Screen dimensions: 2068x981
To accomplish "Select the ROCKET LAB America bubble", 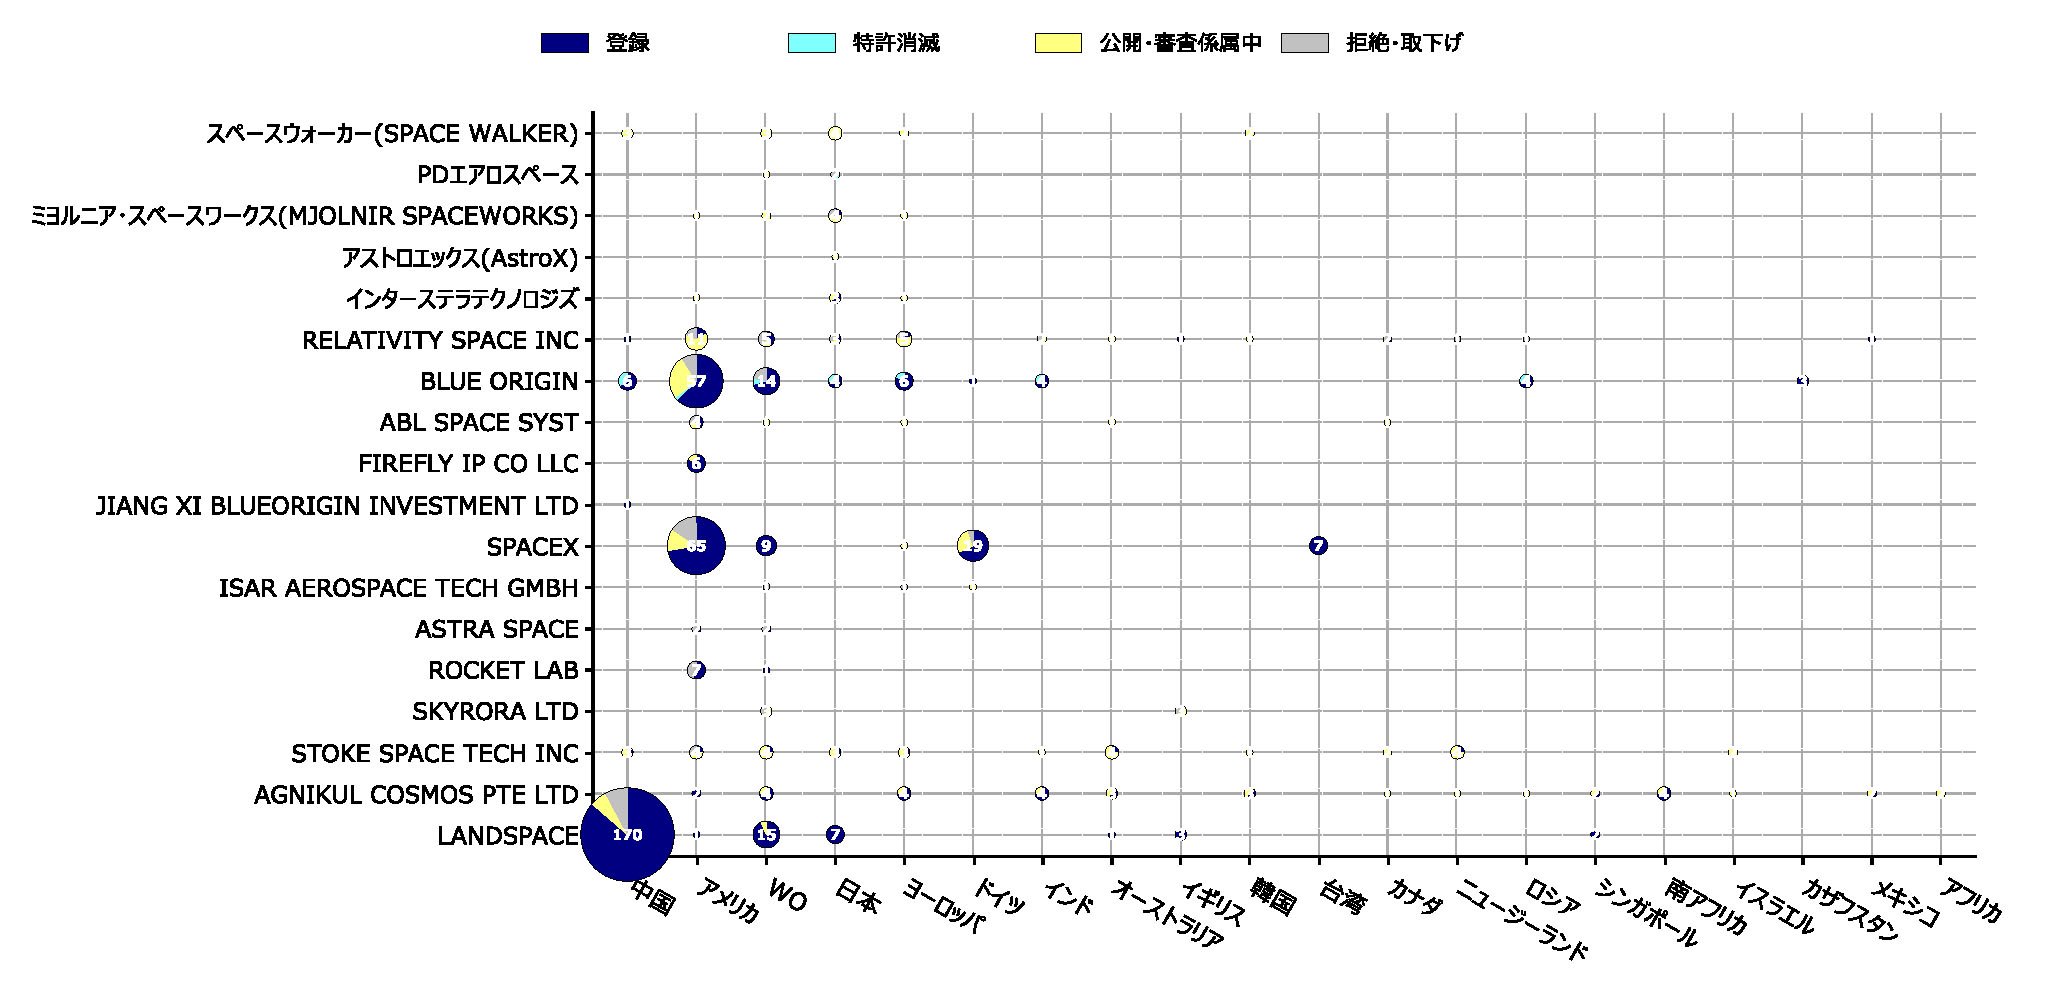I will [697, 670].
